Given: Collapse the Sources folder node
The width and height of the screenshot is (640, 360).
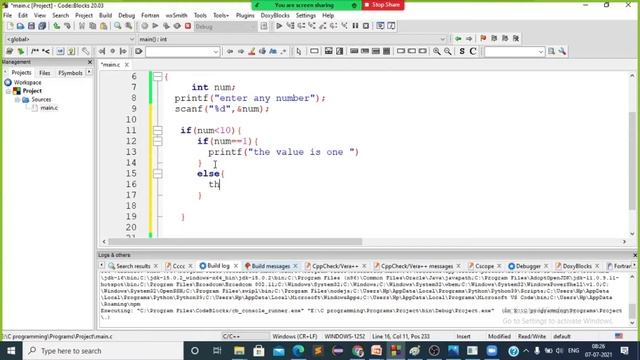Looking at the screenshot, I should point(17,100).
